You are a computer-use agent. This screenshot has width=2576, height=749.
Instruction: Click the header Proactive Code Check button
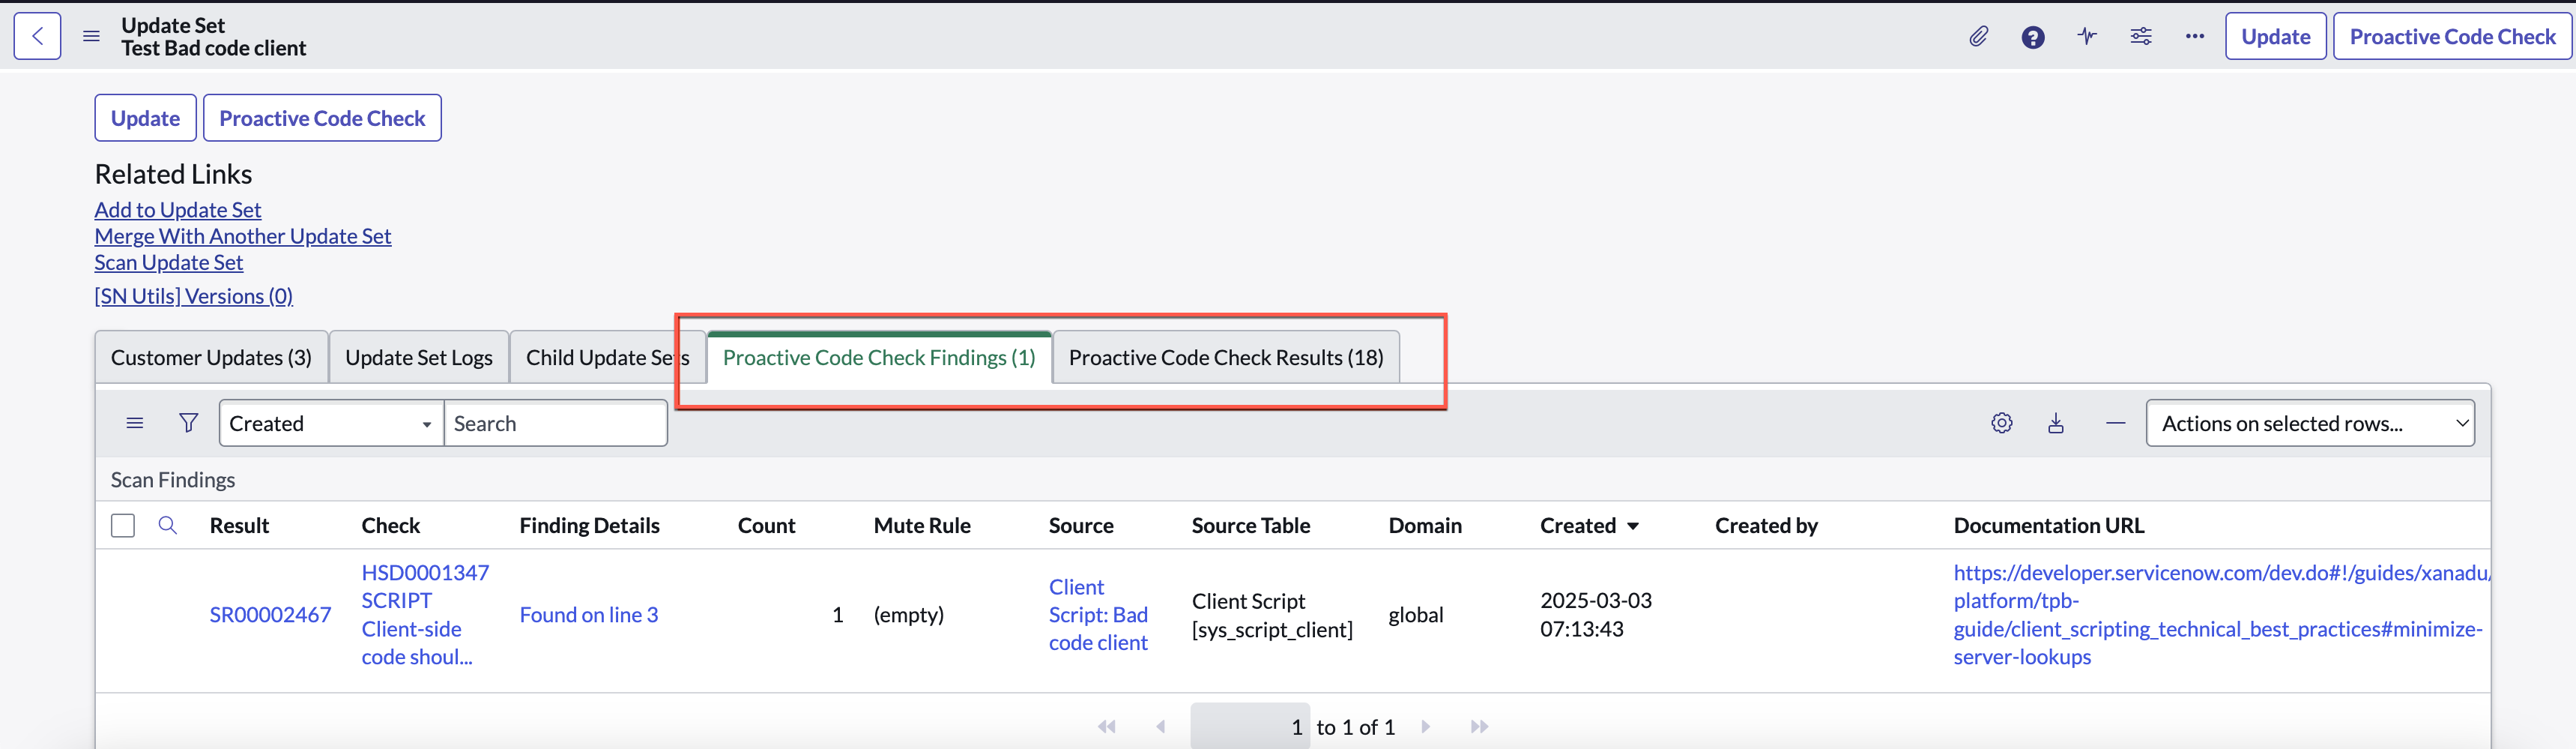2452,37
